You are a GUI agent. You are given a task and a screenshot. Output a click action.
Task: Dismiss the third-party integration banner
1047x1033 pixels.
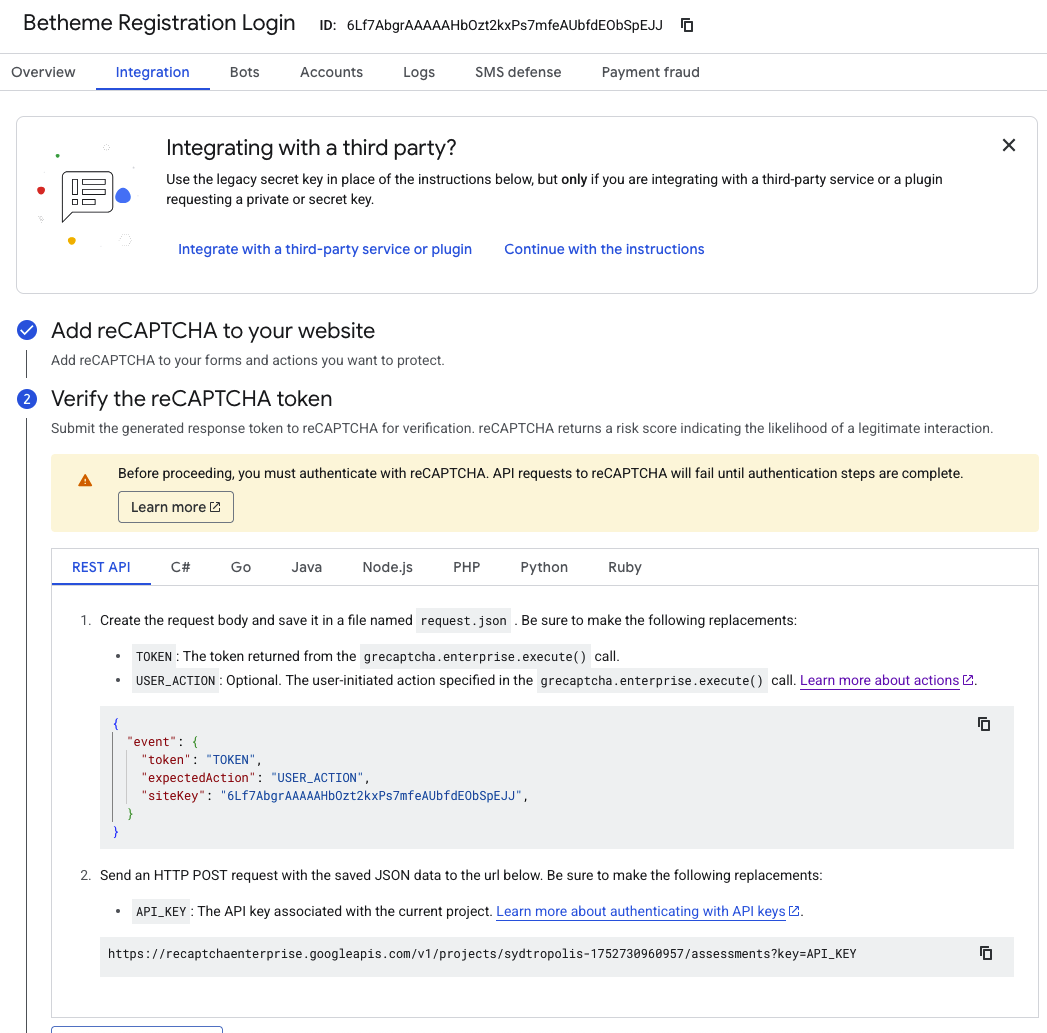click(1008, 145)
